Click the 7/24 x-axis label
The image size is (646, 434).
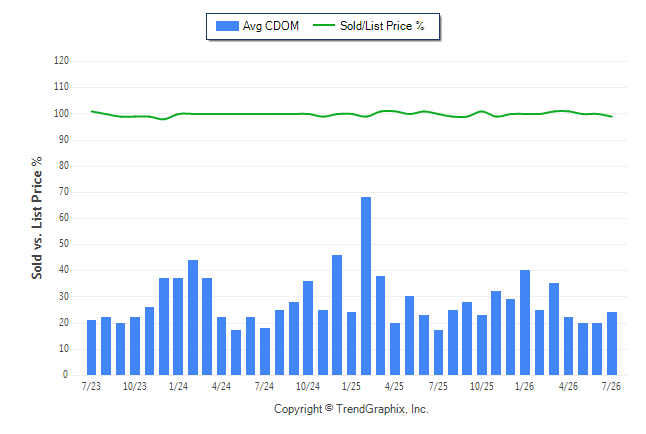coord(264,386)
